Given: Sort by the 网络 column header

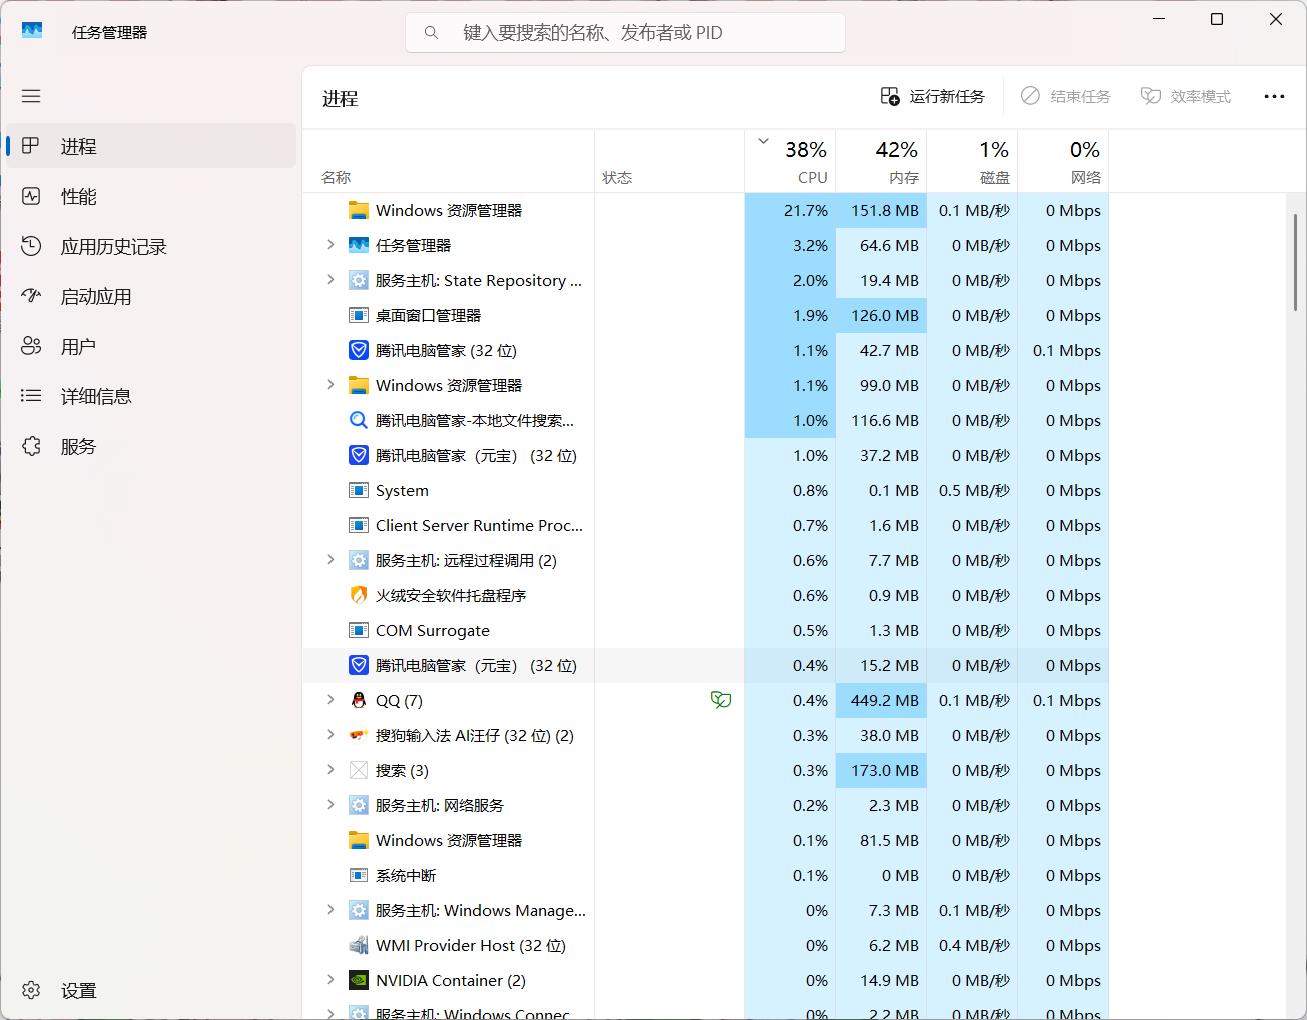Looking at the screenshot, I should pos(1064,161).
